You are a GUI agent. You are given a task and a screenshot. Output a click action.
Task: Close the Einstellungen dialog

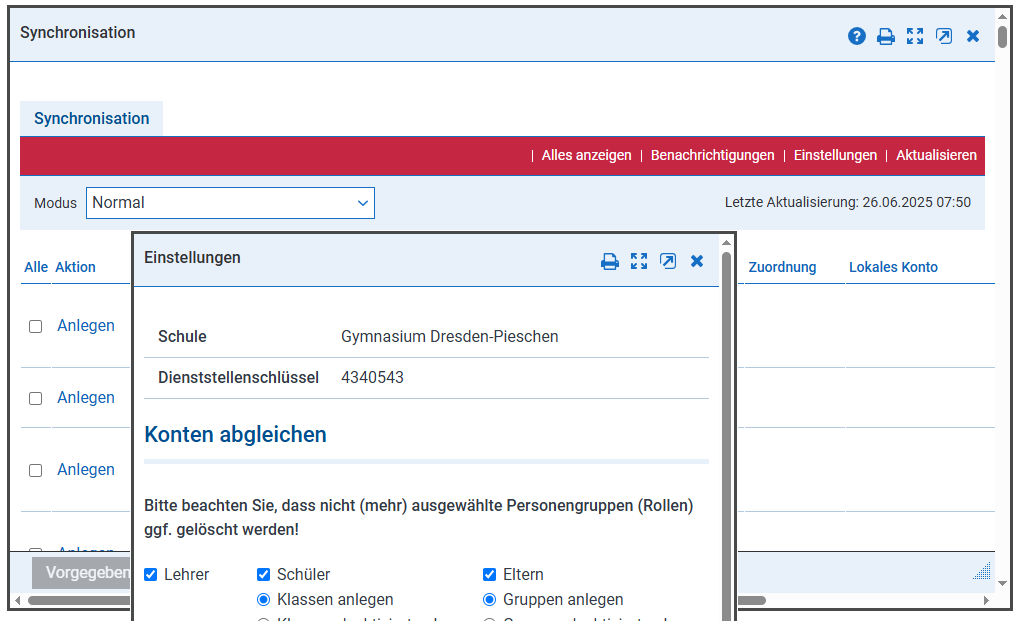pyautogui.click(x=697, y=262)
